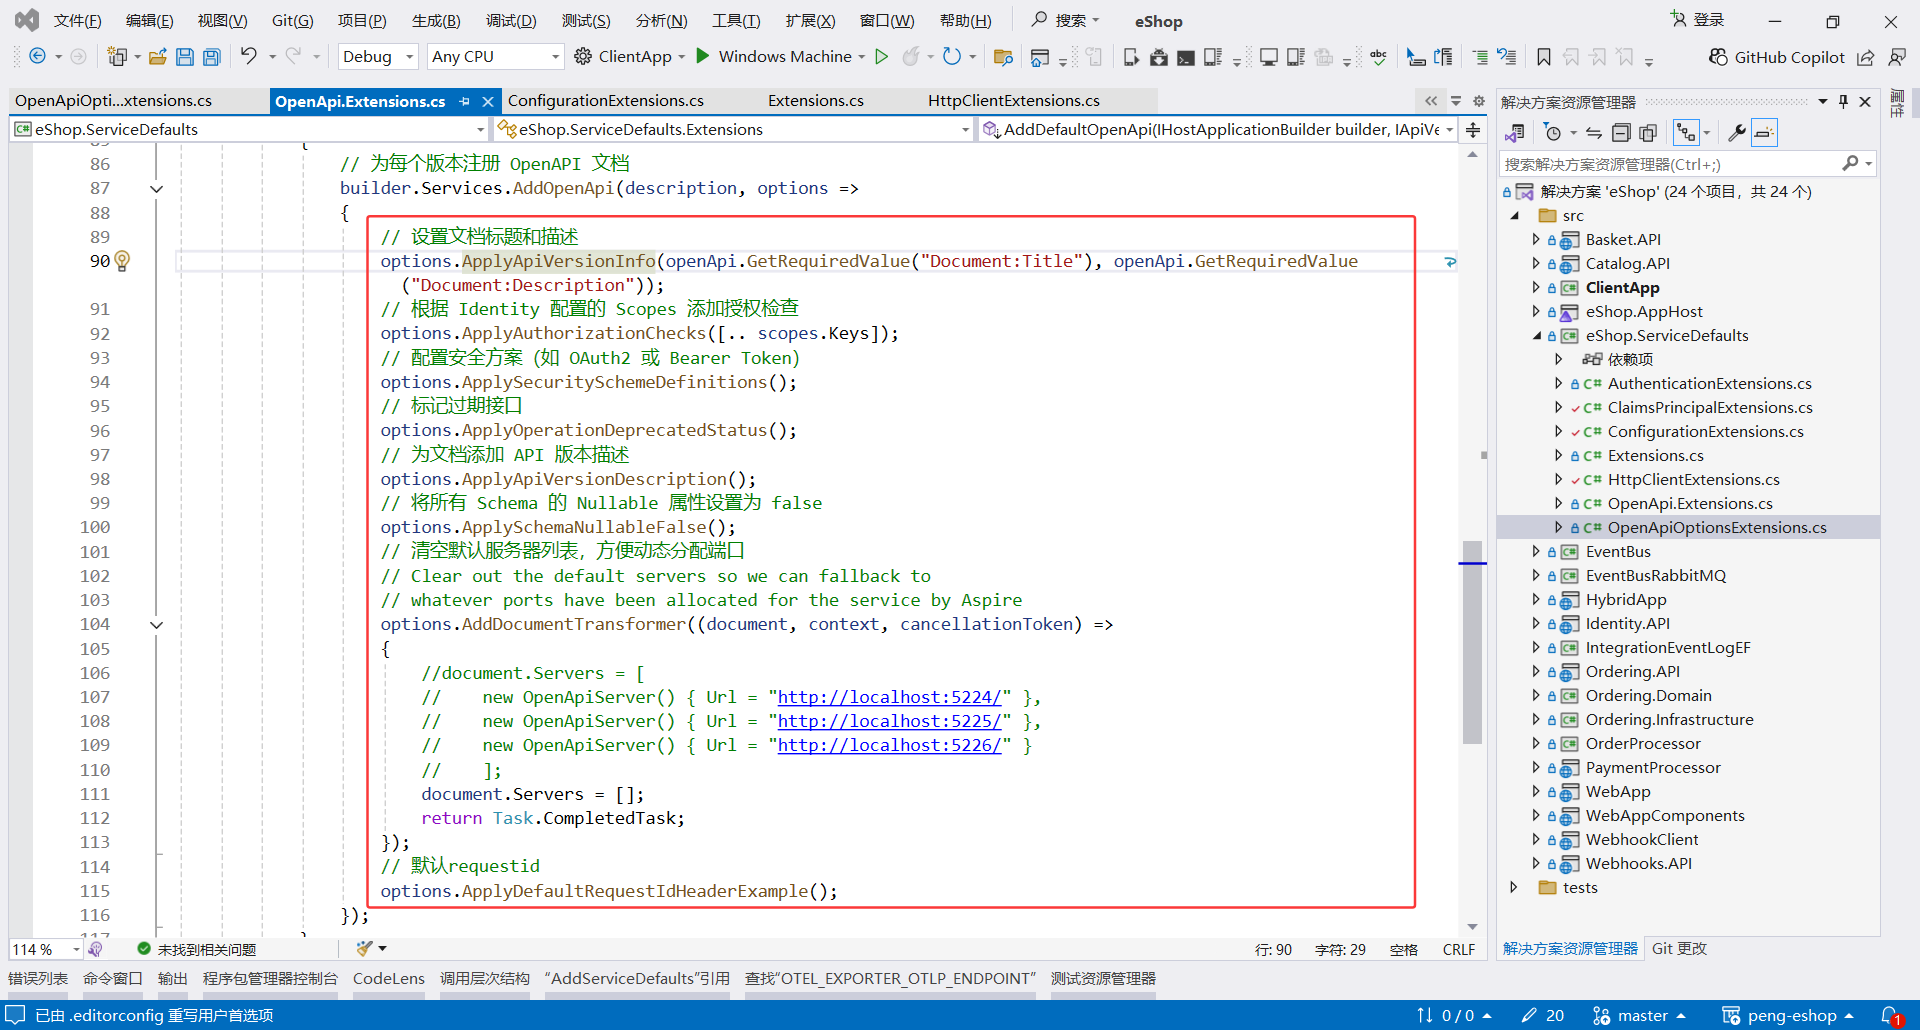The height and width of the screenshot is (1030, 1920).
Task: Click the peng-eshop repository in the status bar
Action: (x=1787, y=1016)
